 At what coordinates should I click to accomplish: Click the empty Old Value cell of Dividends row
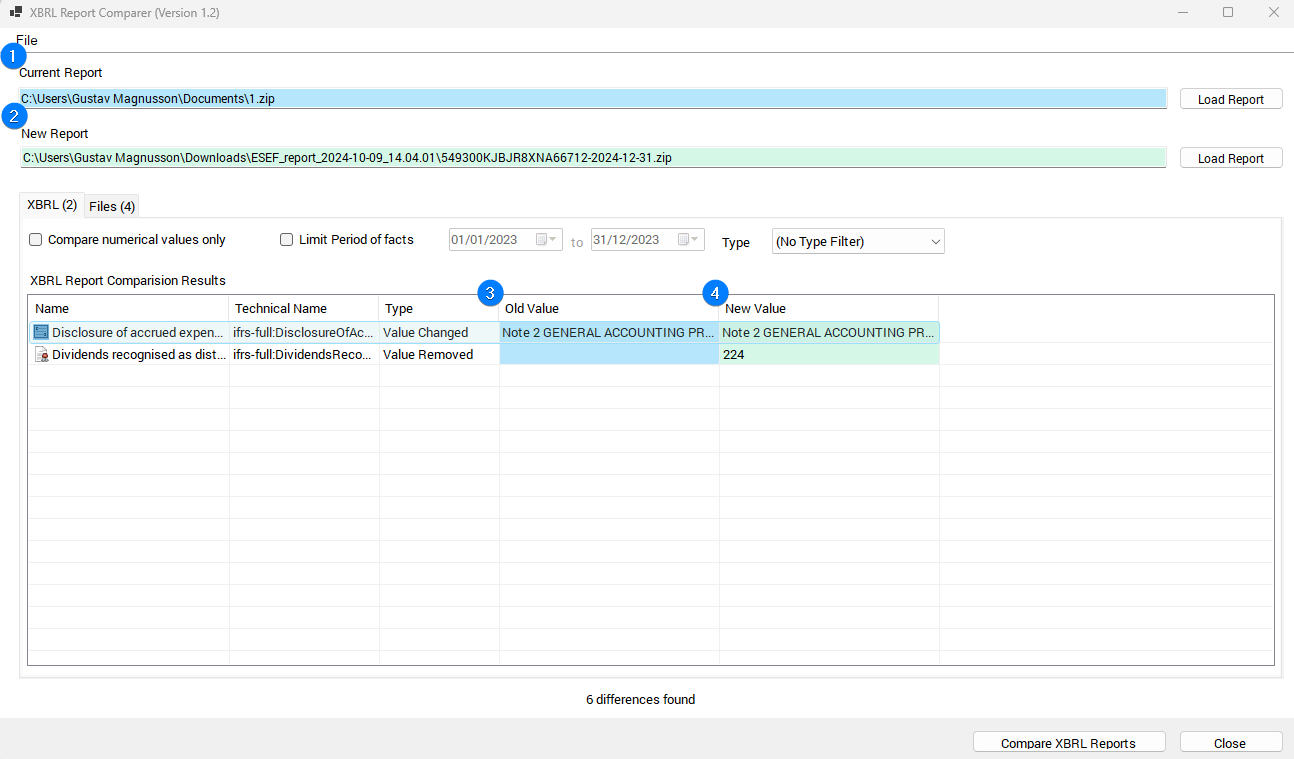[609, 355]
